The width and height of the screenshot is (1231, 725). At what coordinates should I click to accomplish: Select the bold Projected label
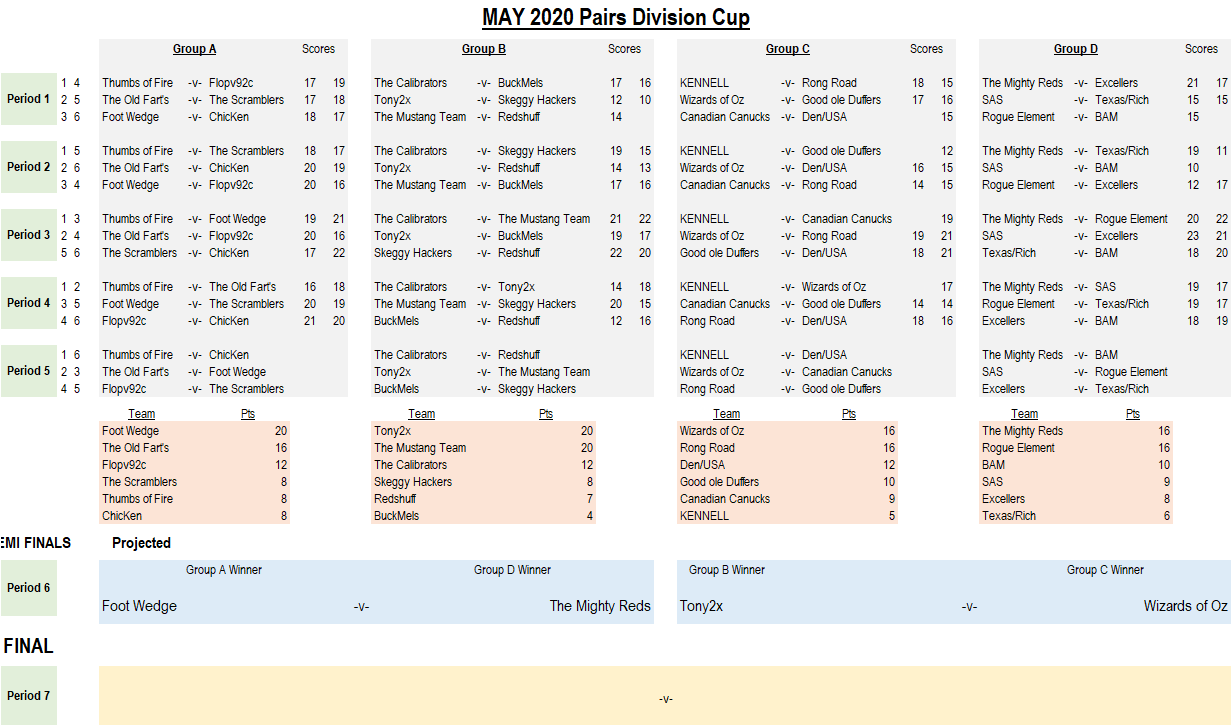(141, 543)
